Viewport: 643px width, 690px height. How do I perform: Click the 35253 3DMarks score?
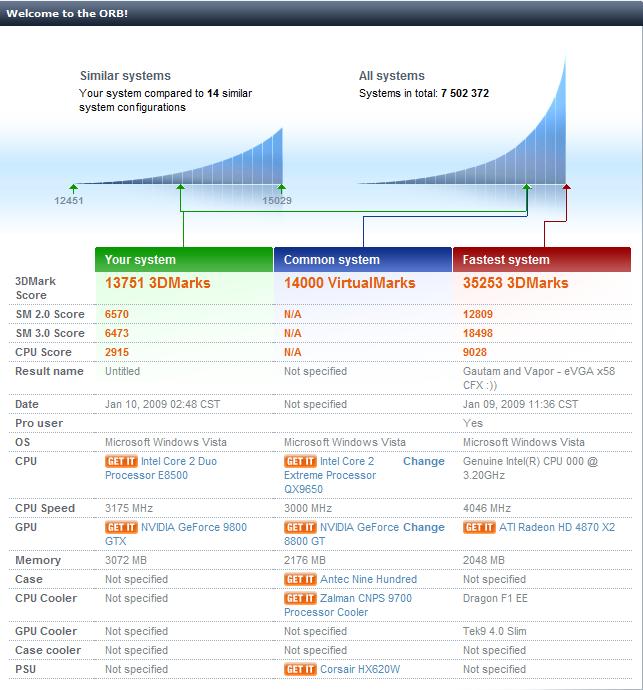(515, 283)
